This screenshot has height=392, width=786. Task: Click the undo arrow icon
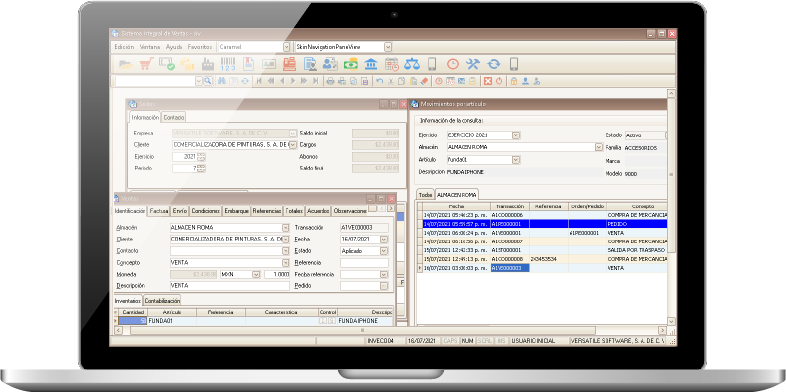point(379,81)
